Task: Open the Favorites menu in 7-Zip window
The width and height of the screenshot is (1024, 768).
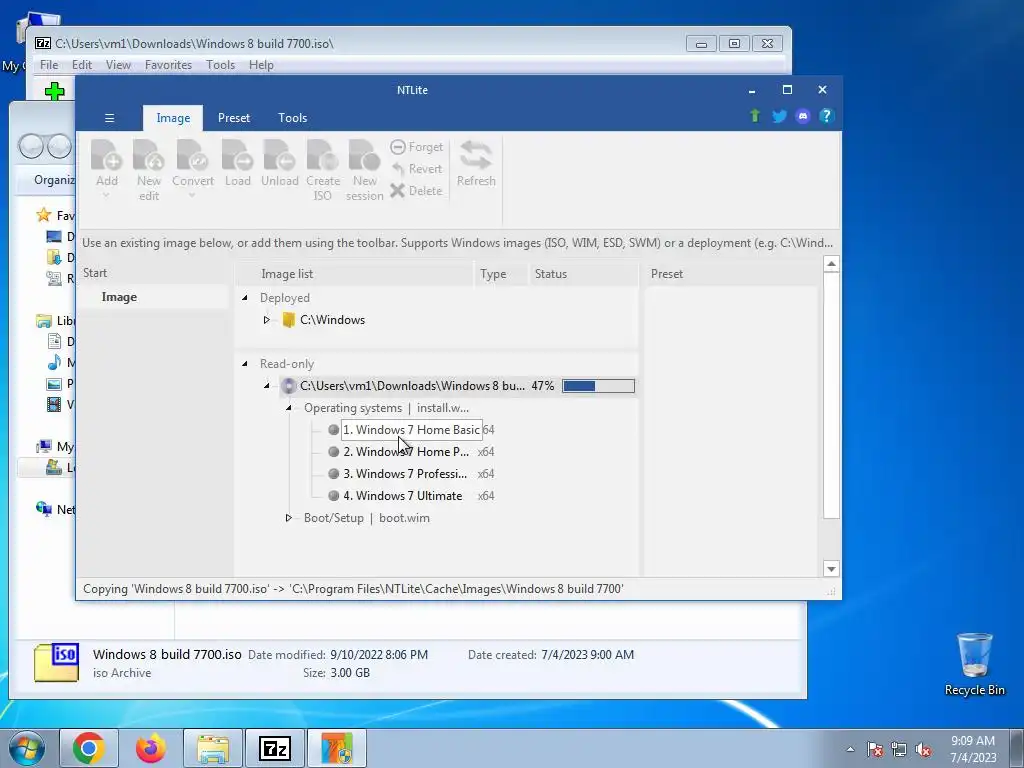Action: click(x=168, y=65)
